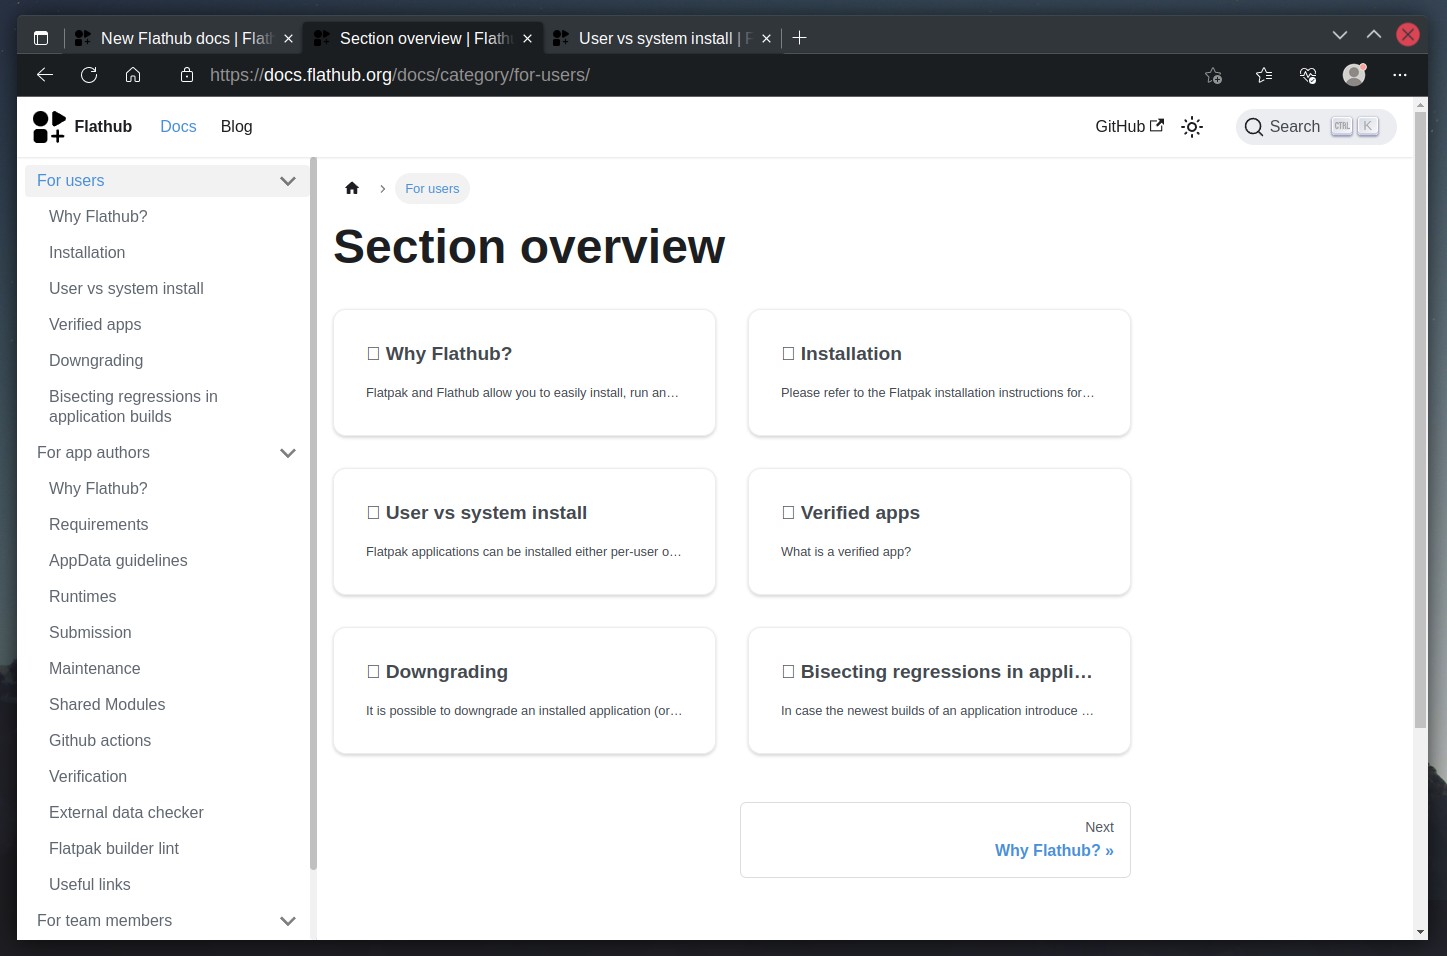Open Flatpak builder lint in sidebar
Viewport: 1447px width, 956px height.
(x=114, y=849)
